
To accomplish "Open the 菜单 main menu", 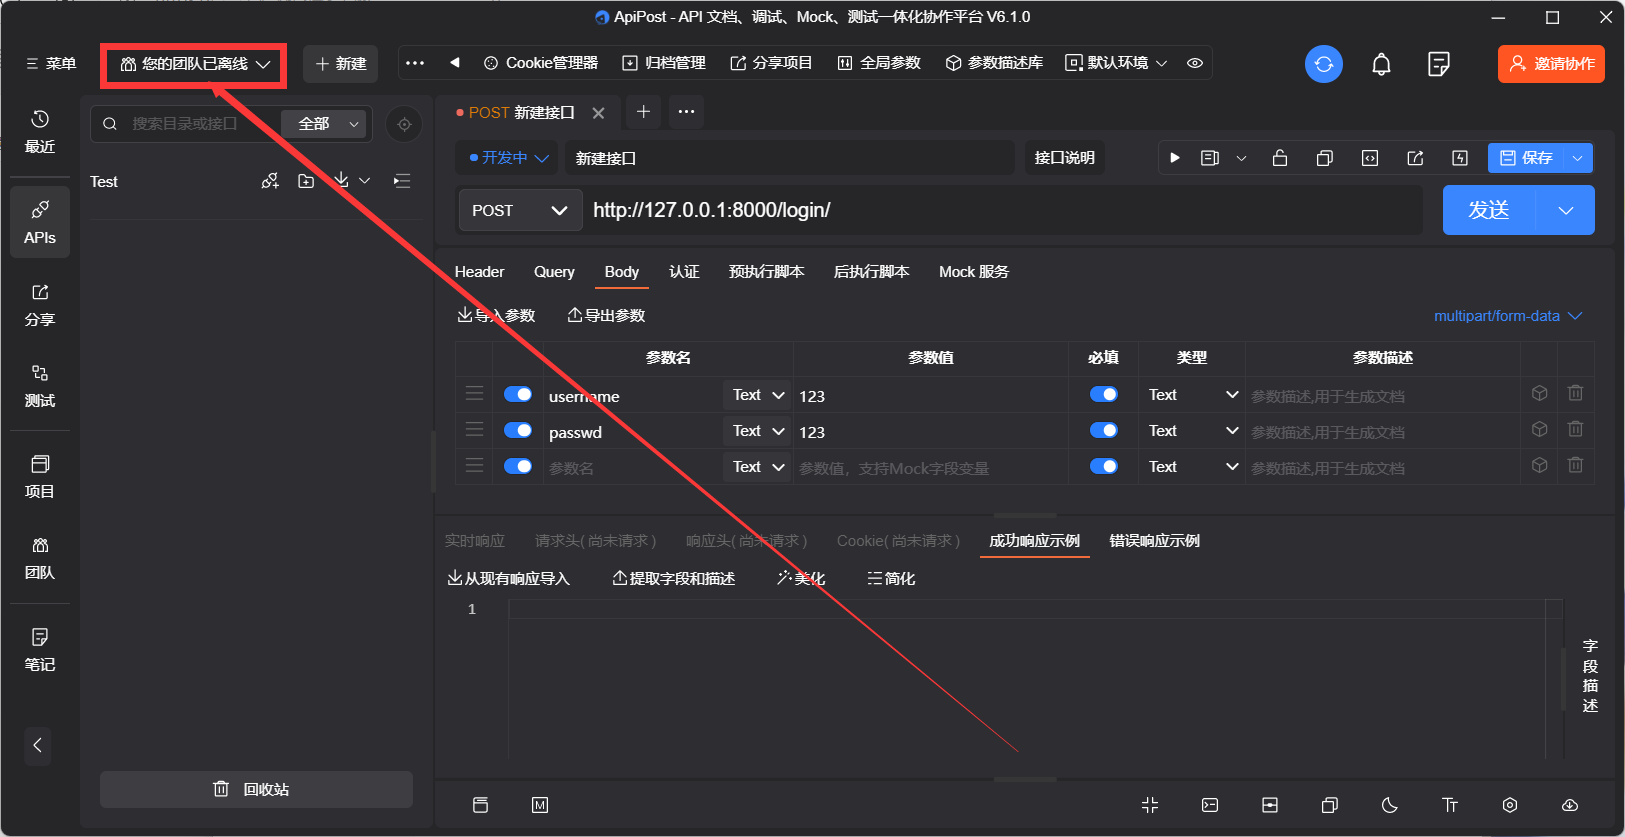I will [51, 63].
